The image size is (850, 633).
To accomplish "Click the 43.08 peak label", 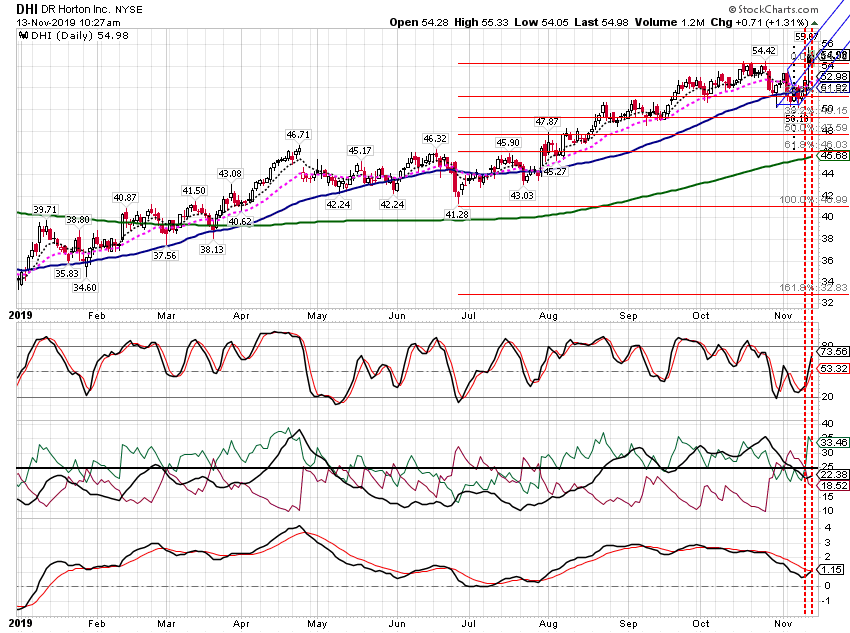I will coord(230,173).
